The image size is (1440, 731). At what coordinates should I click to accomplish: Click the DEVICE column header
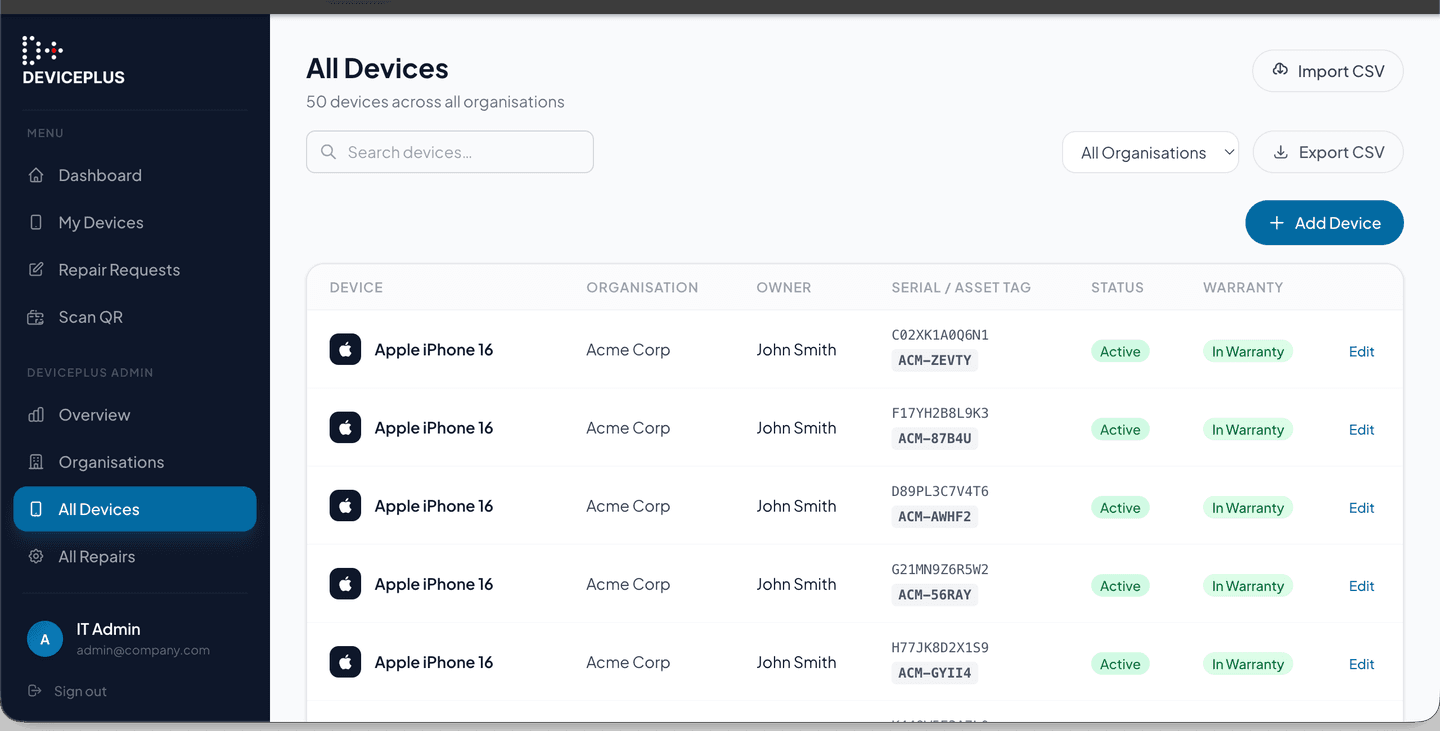356,287
